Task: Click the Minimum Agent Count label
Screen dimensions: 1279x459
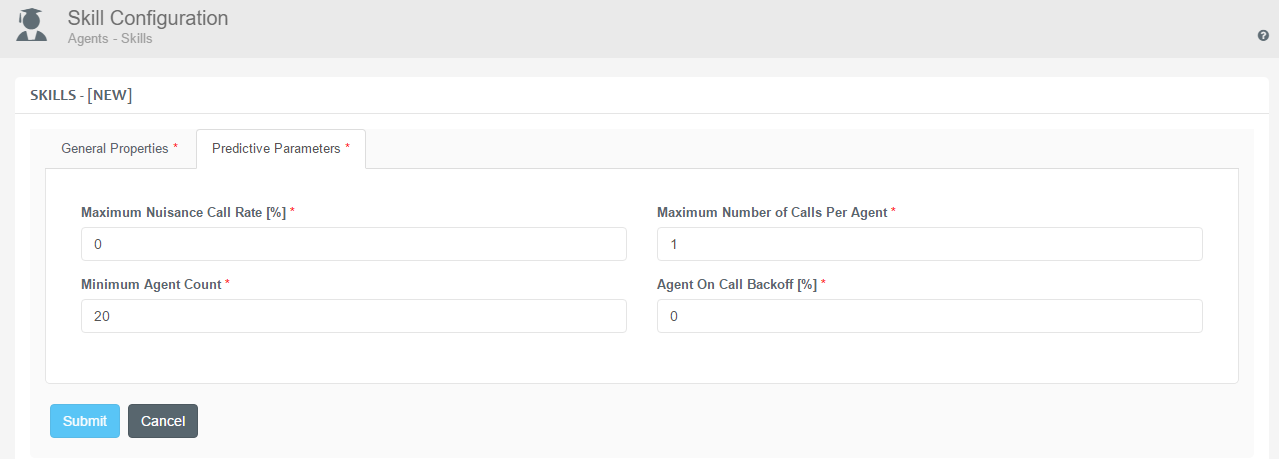Action: pyautogui.click(x=151, y=284)
